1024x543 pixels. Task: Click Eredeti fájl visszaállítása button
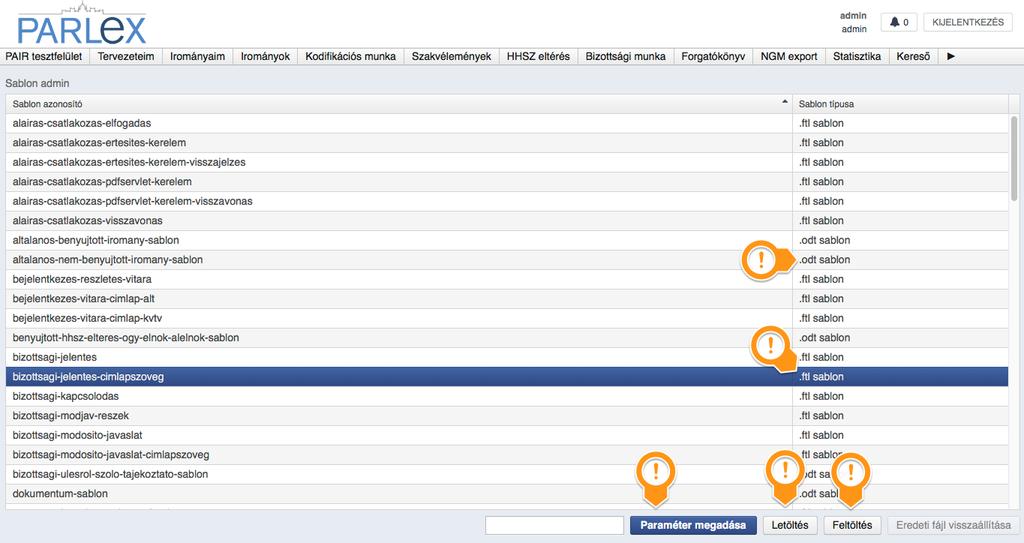[953, 525]
